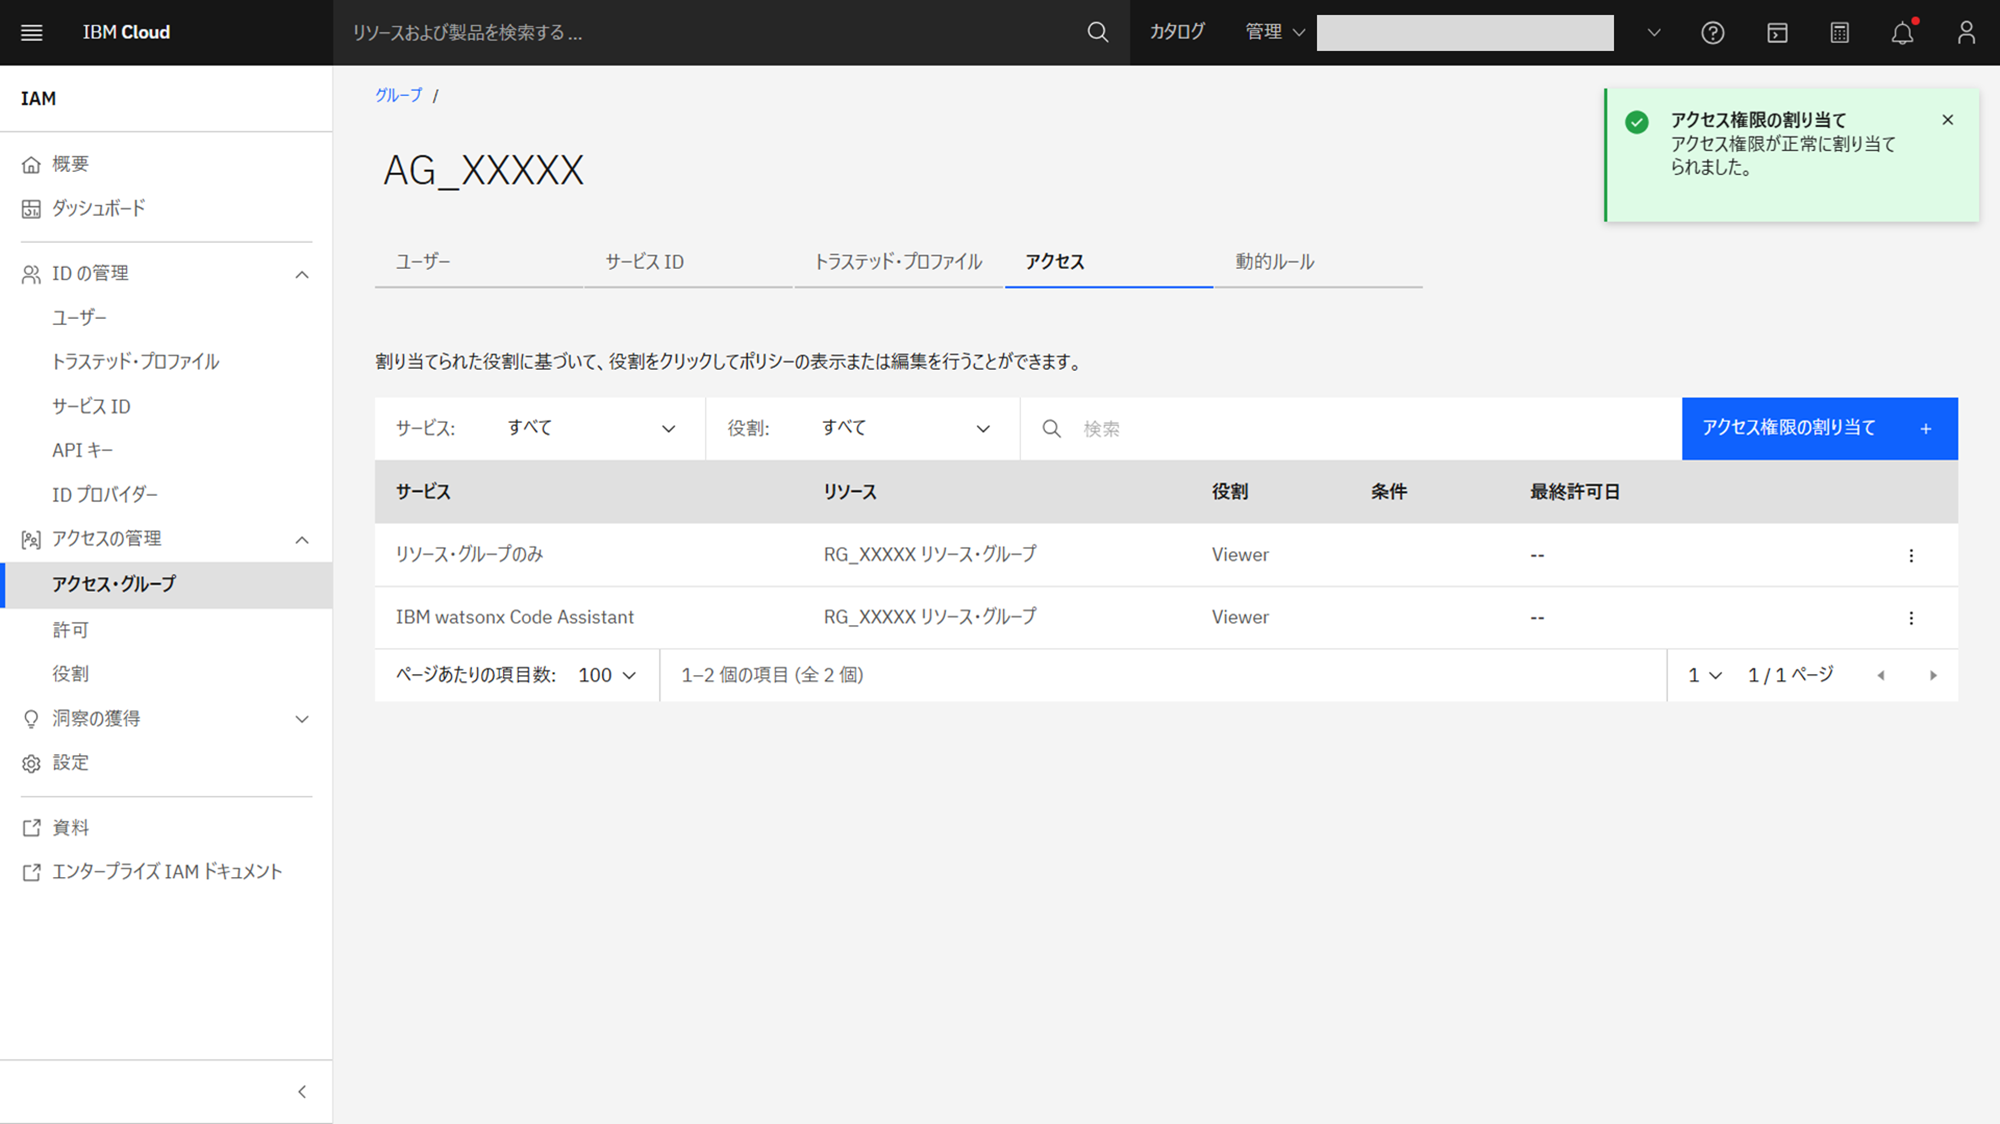2000x1124 pixels.
Task: Switch to the ユーザー tab
Action: 423,262
